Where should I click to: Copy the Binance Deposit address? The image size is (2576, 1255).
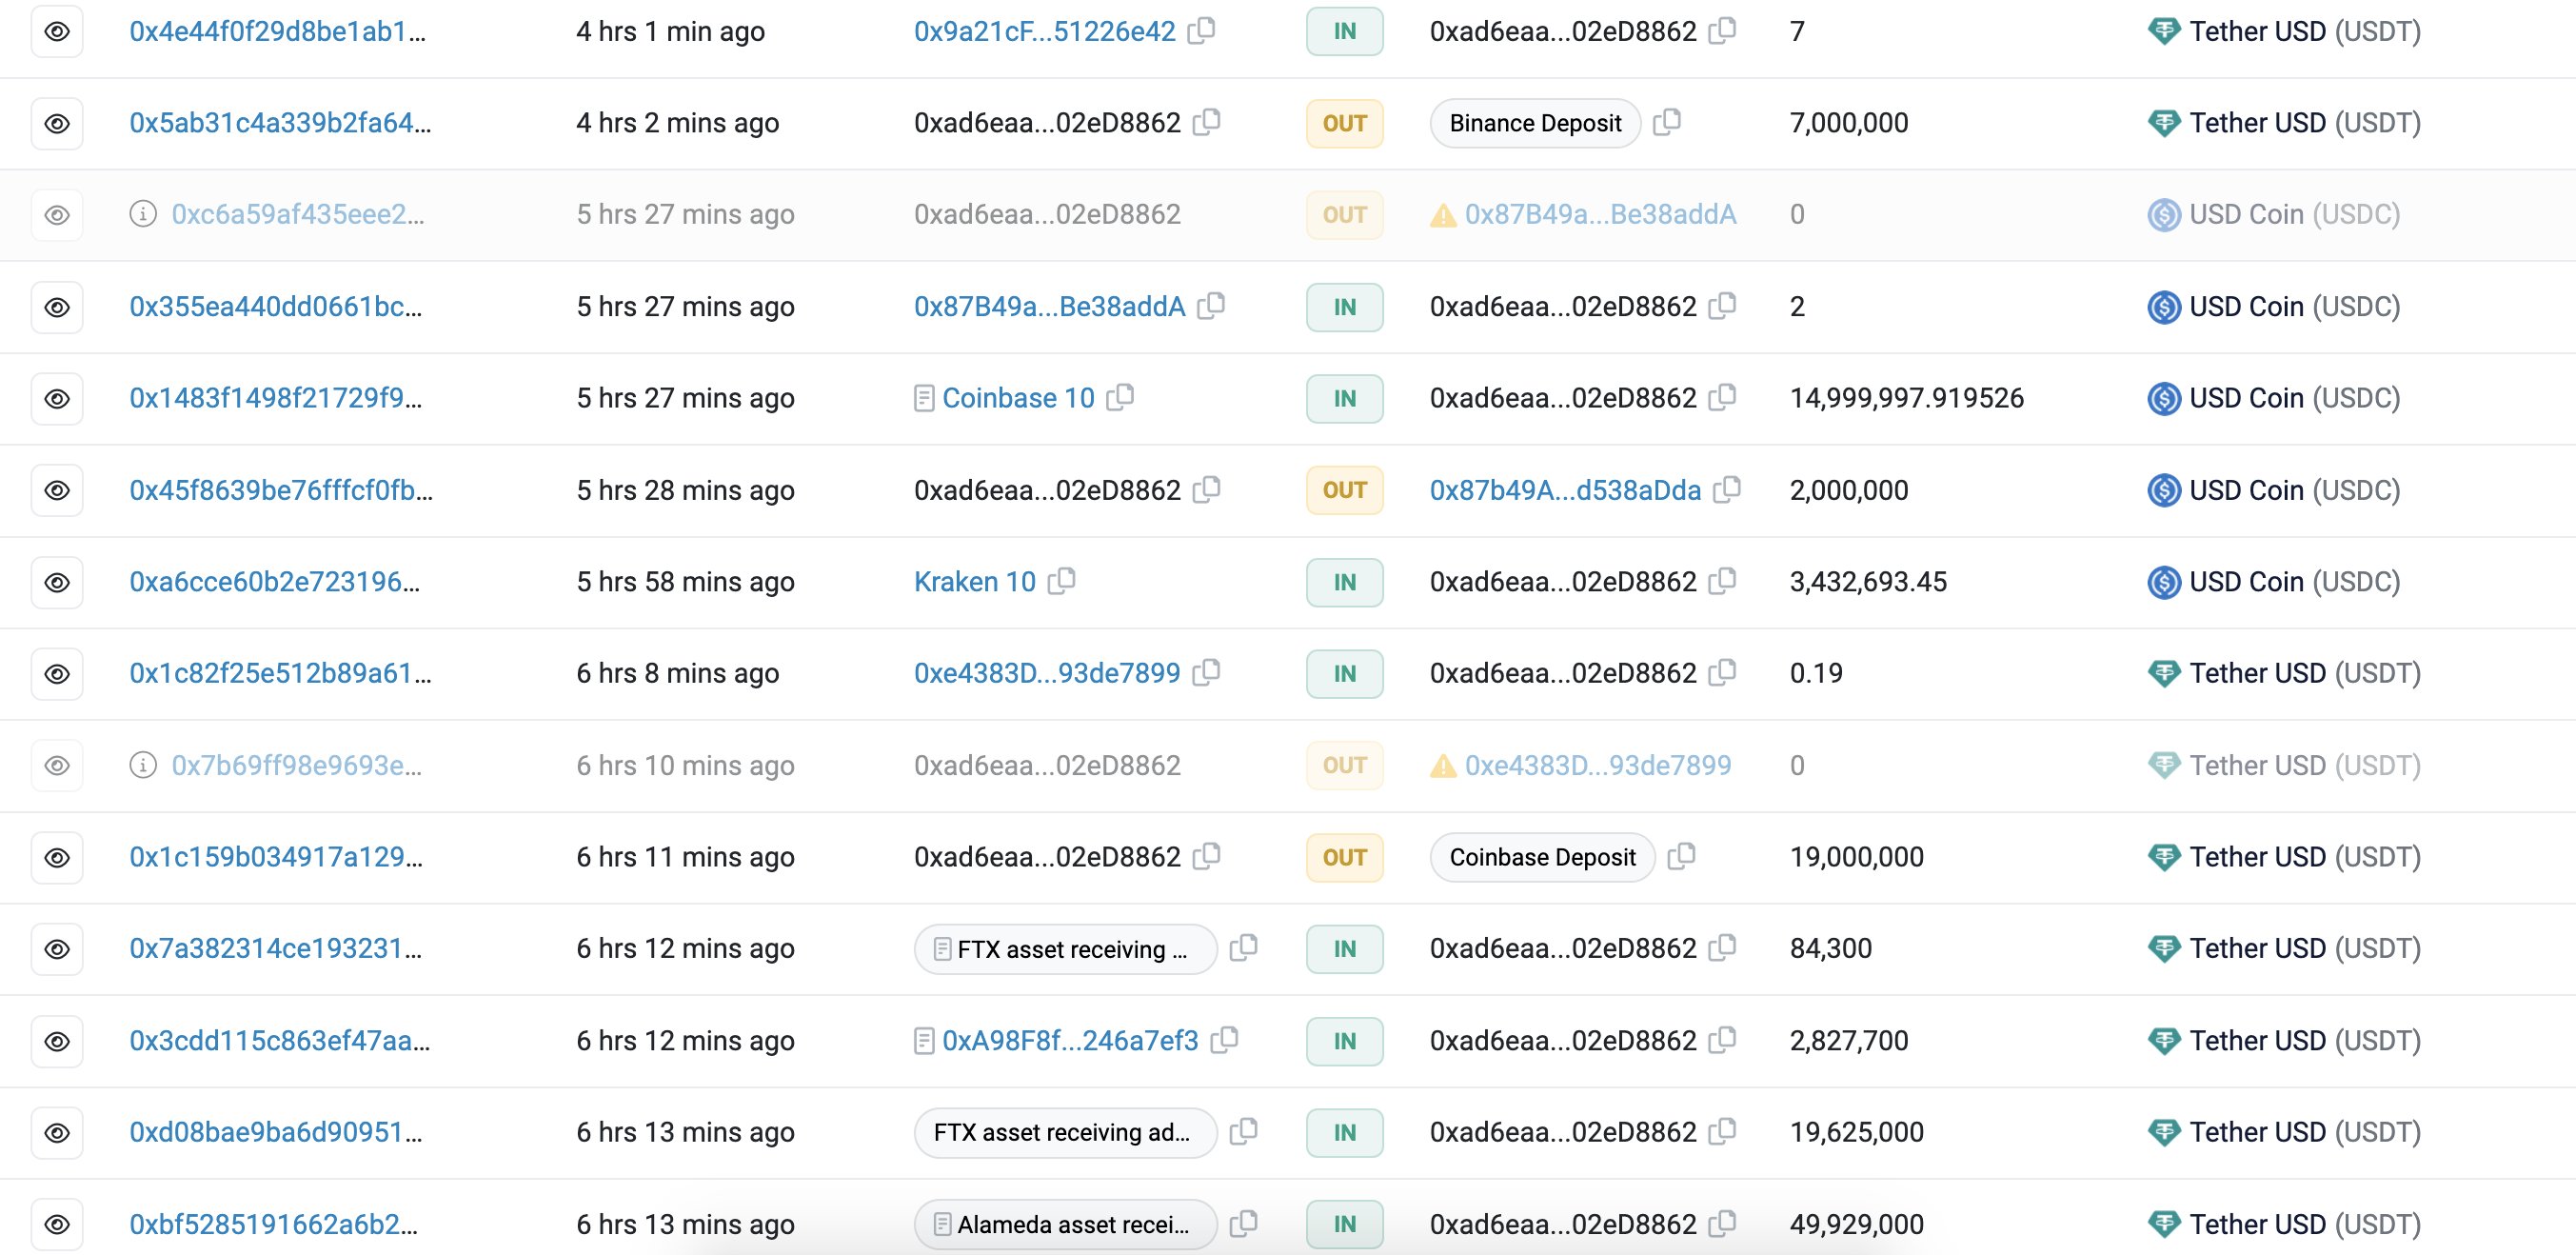coord(1667,122)
